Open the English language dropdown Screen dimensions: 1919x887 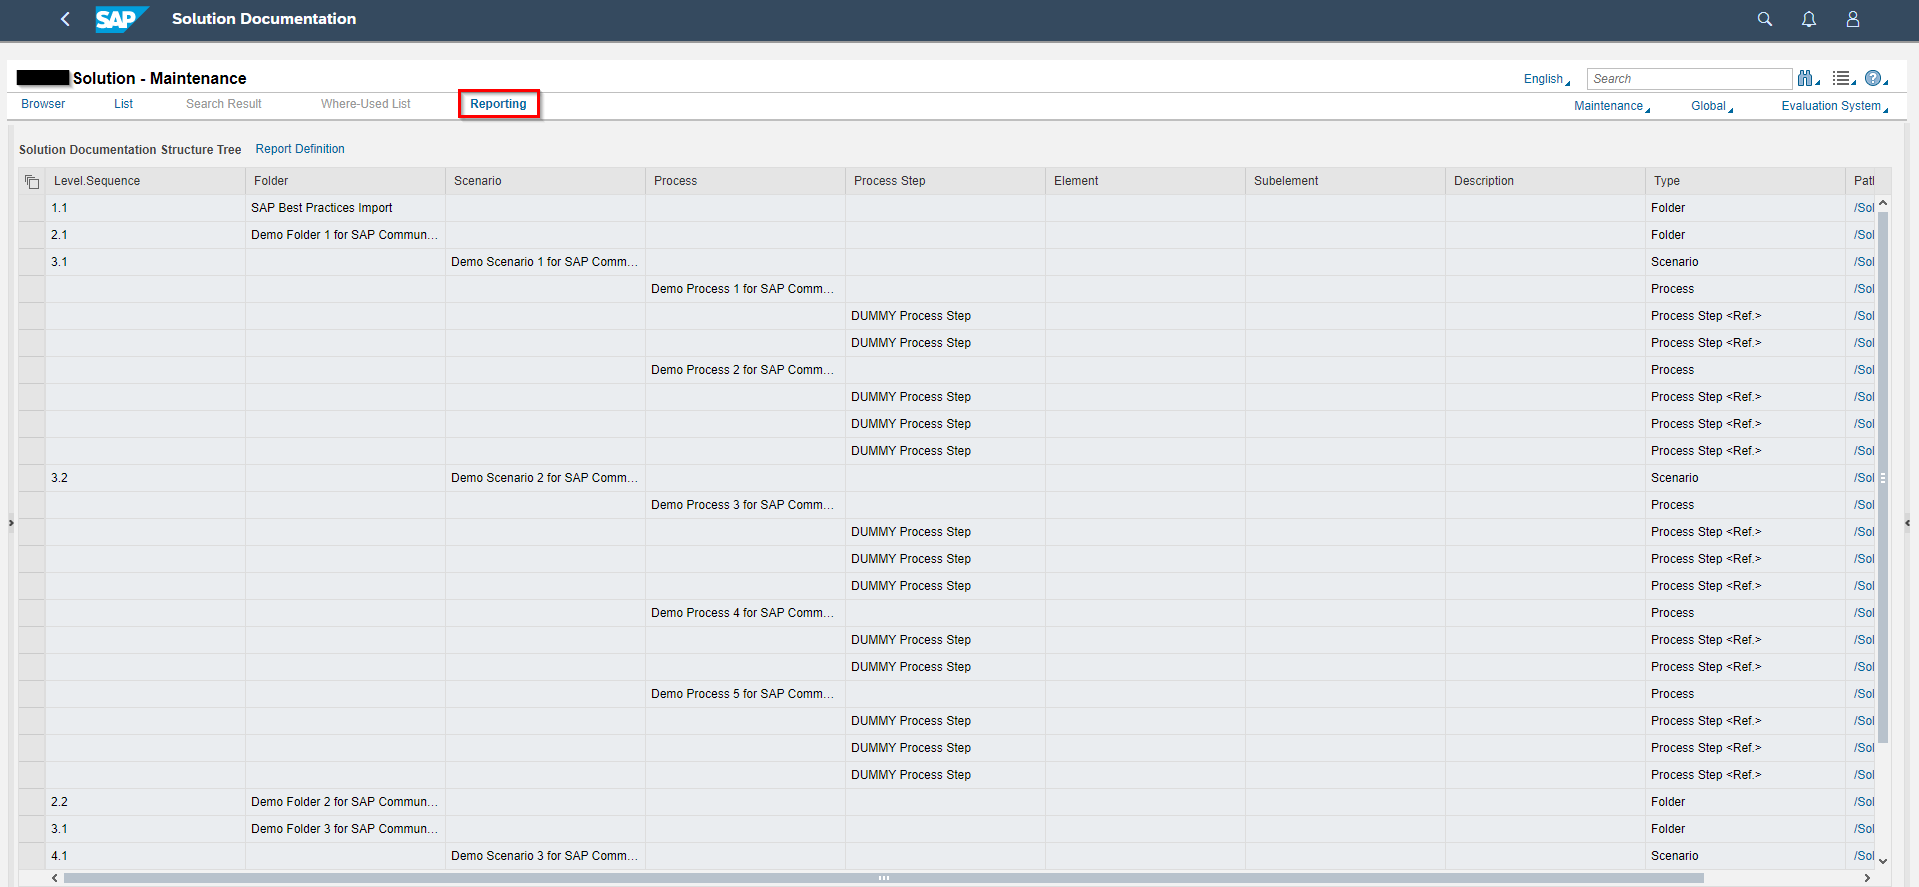pyautogui.click(x=1545, y=79)
